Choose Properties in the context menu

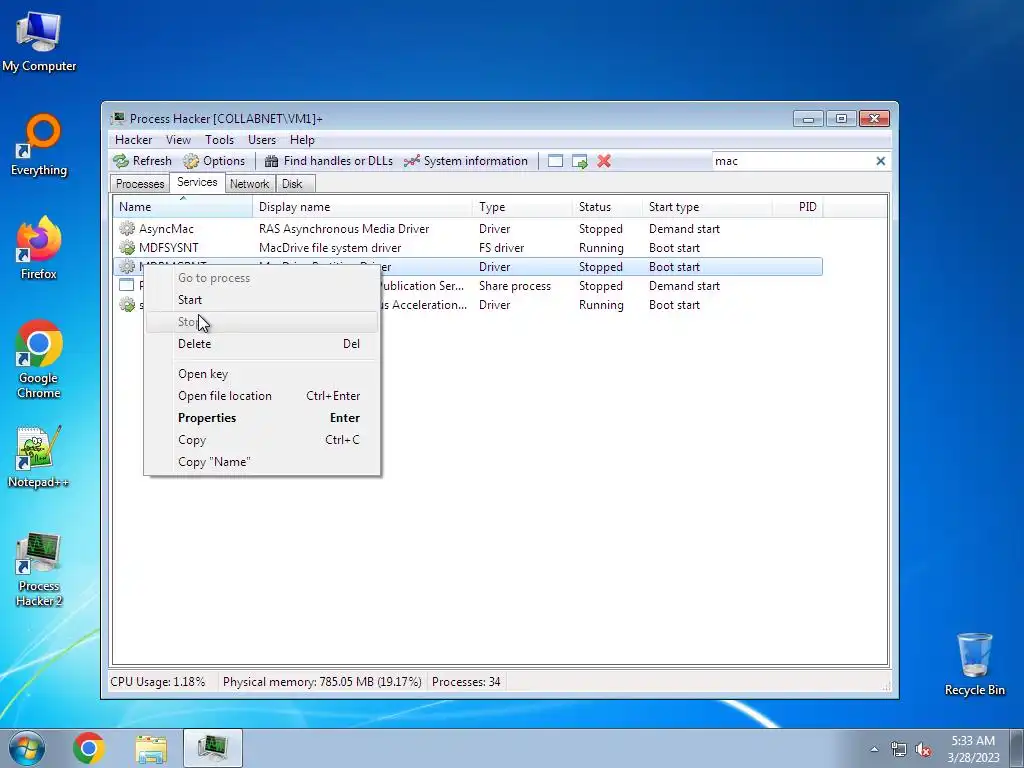tap(261, 418)
